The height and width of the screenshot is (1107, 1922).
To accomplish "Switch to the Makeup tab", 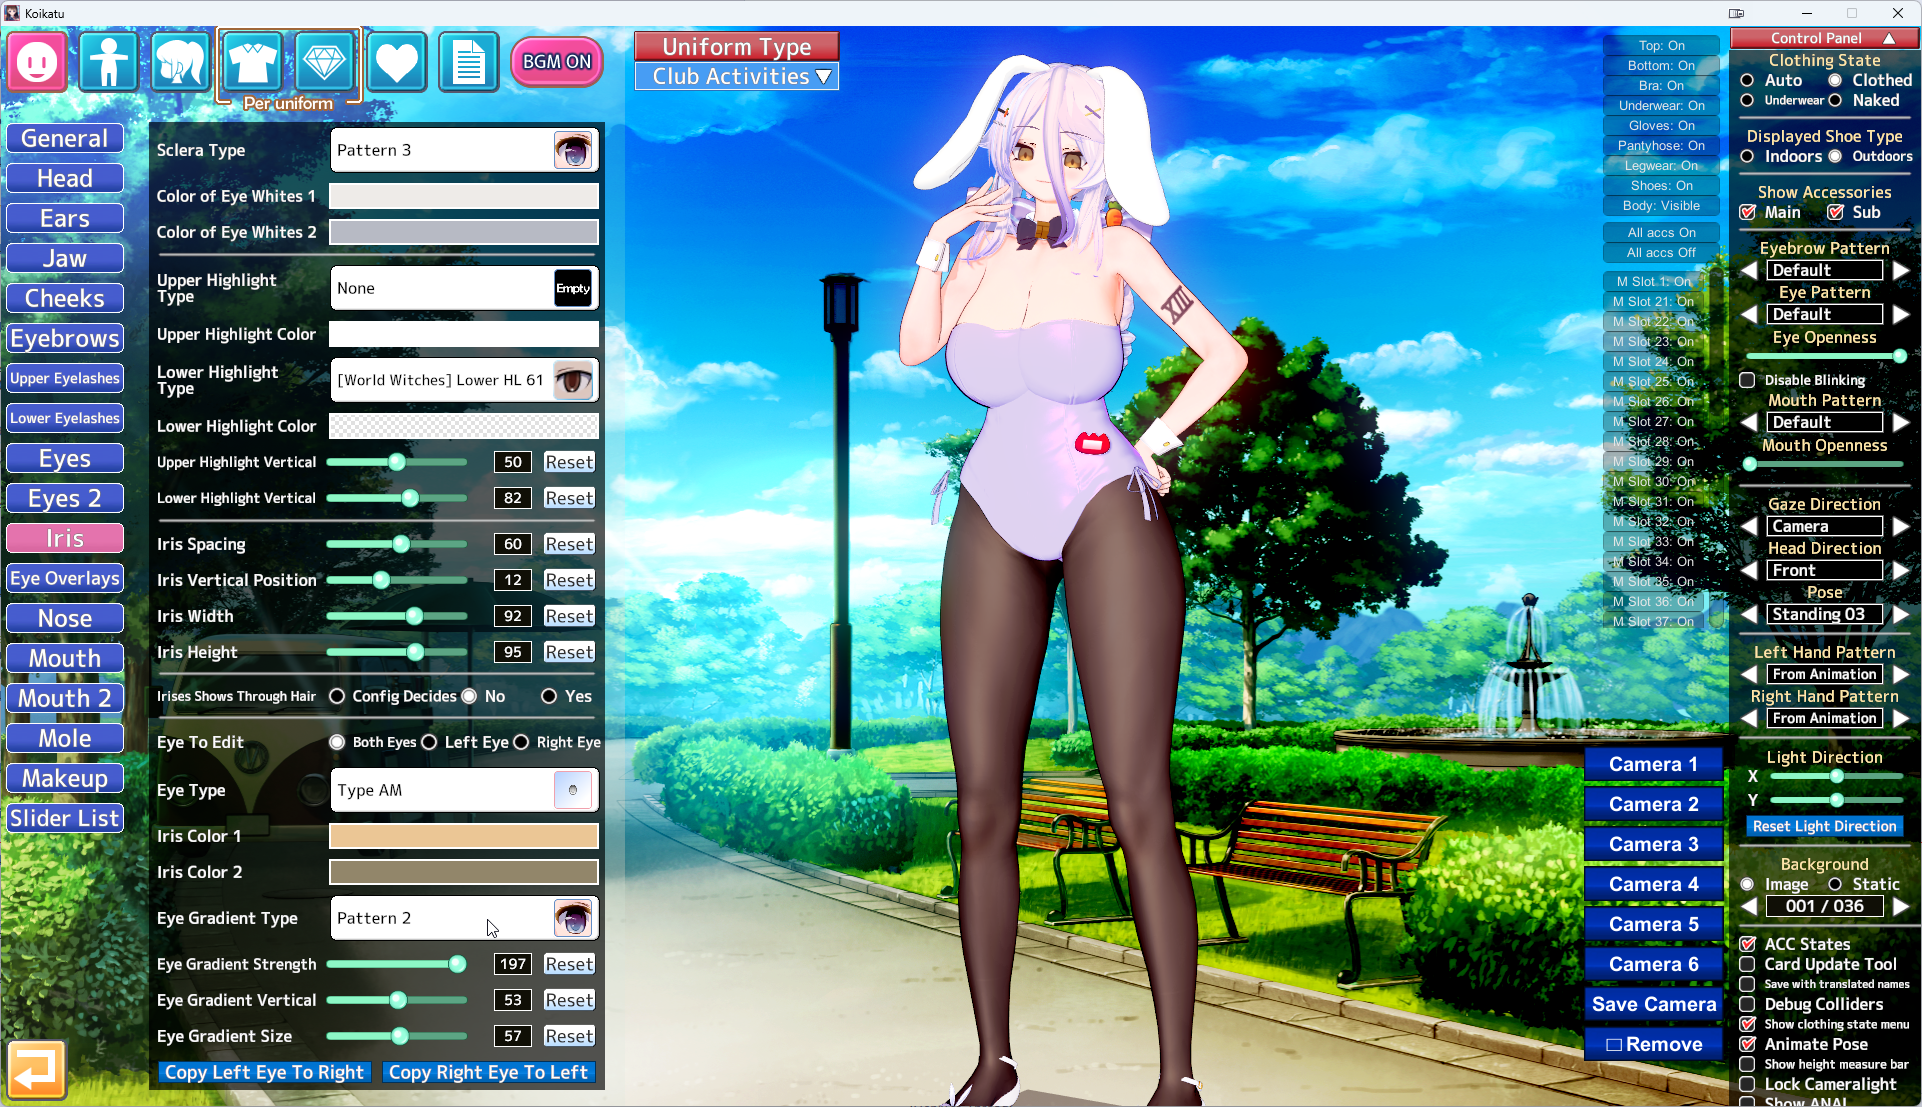I will pyautogui.click(x=65, y=778).
